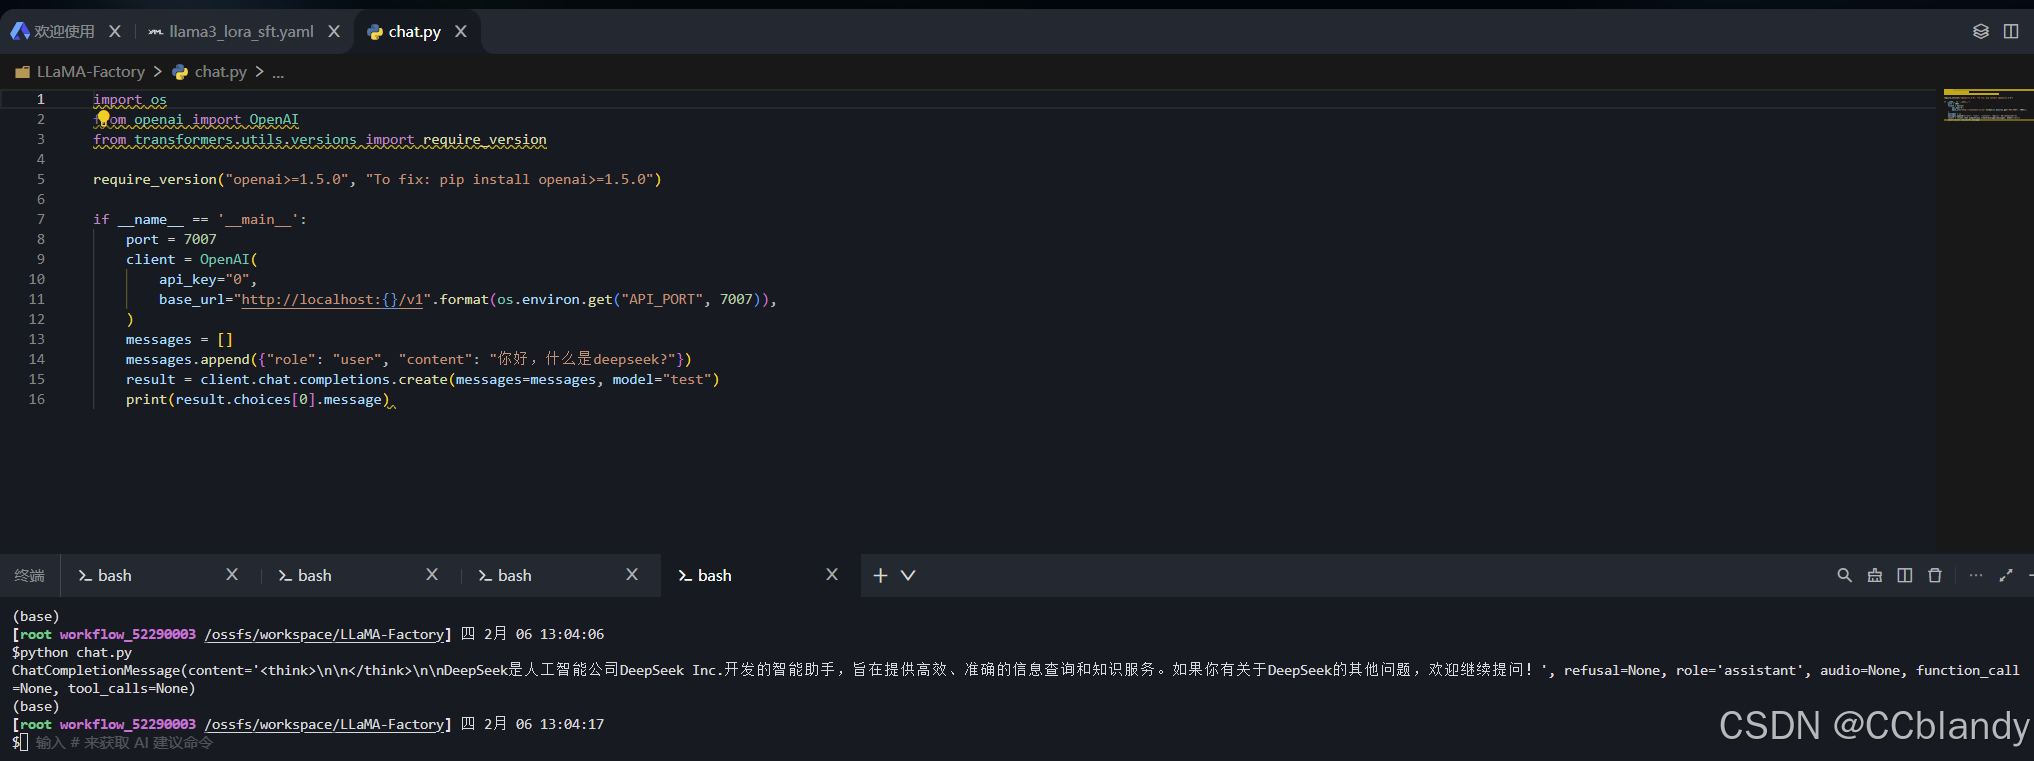Click the bash icon of the first terminal tab
Viewport: 2034px width, 761px height.
(85, 575)
